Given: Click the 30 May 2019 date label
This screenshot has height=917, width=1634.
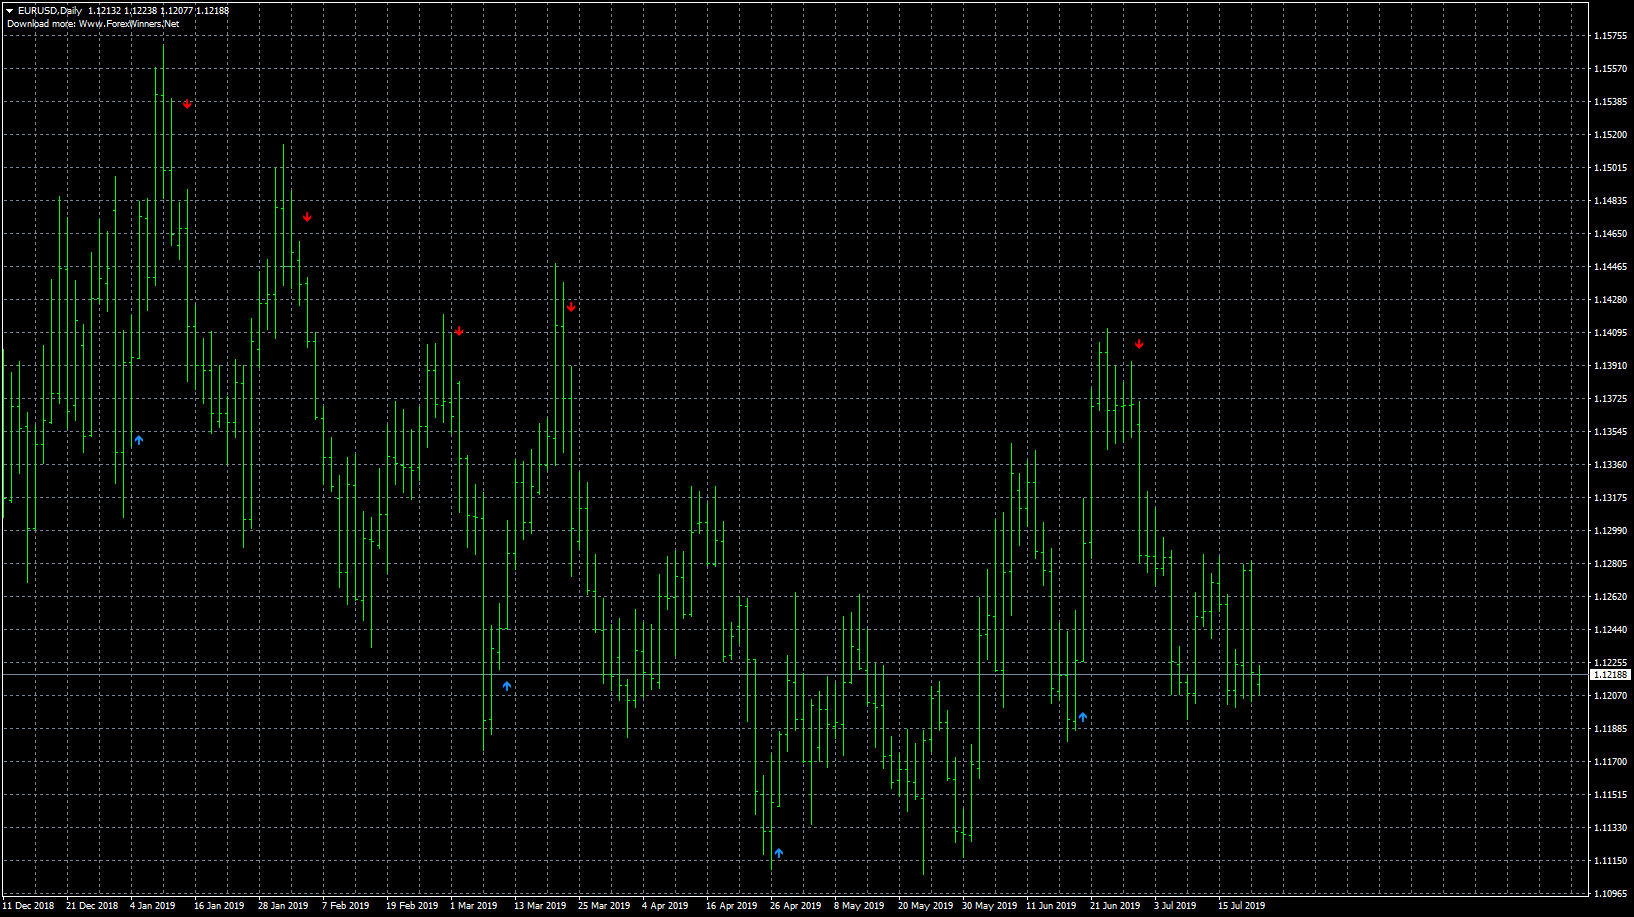Looking at the screenshot, I should click(x=990, y=906).
